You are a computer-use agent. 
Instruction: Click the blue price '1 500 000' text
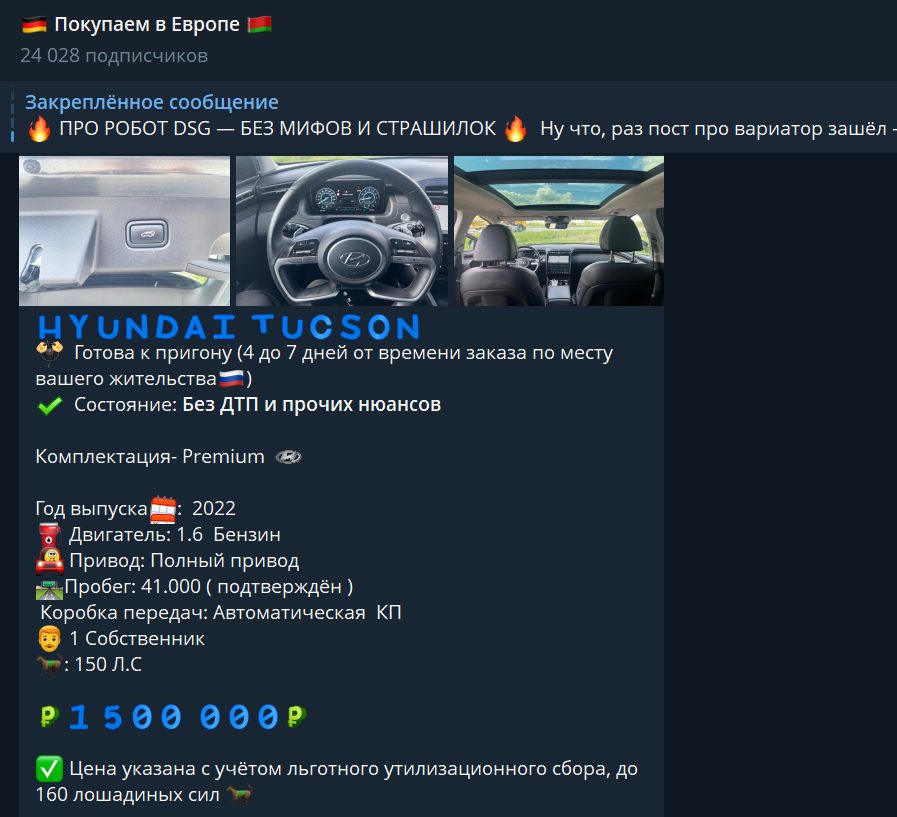click(174, 716)
